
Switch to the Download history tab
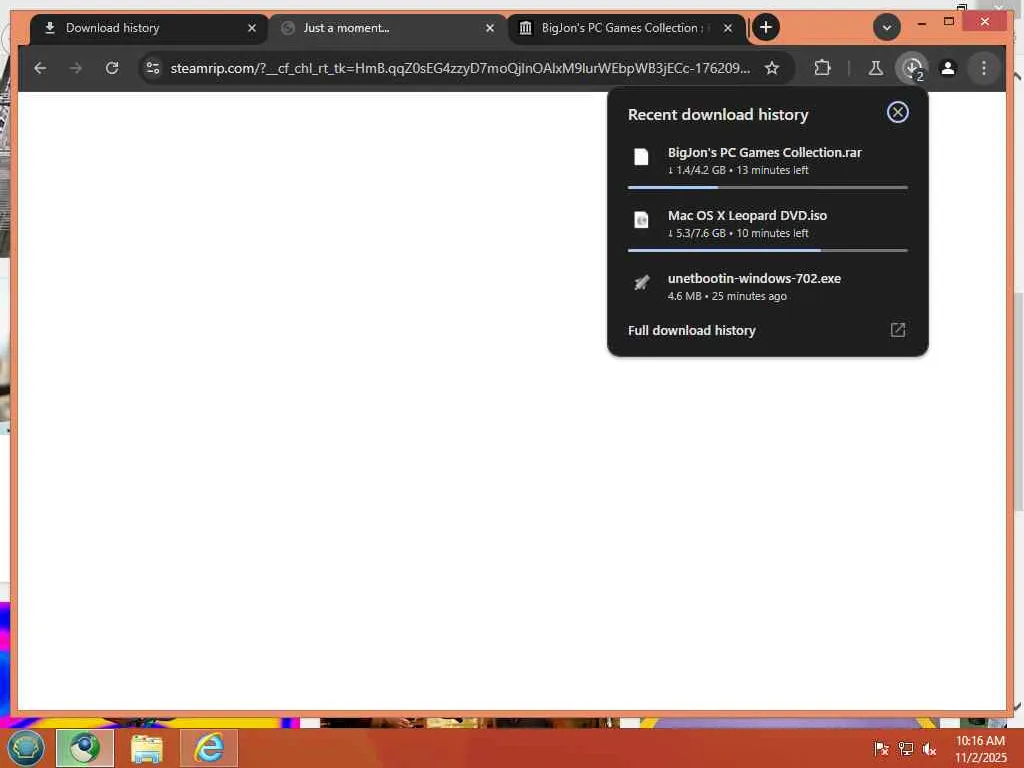tap(149, 28)
